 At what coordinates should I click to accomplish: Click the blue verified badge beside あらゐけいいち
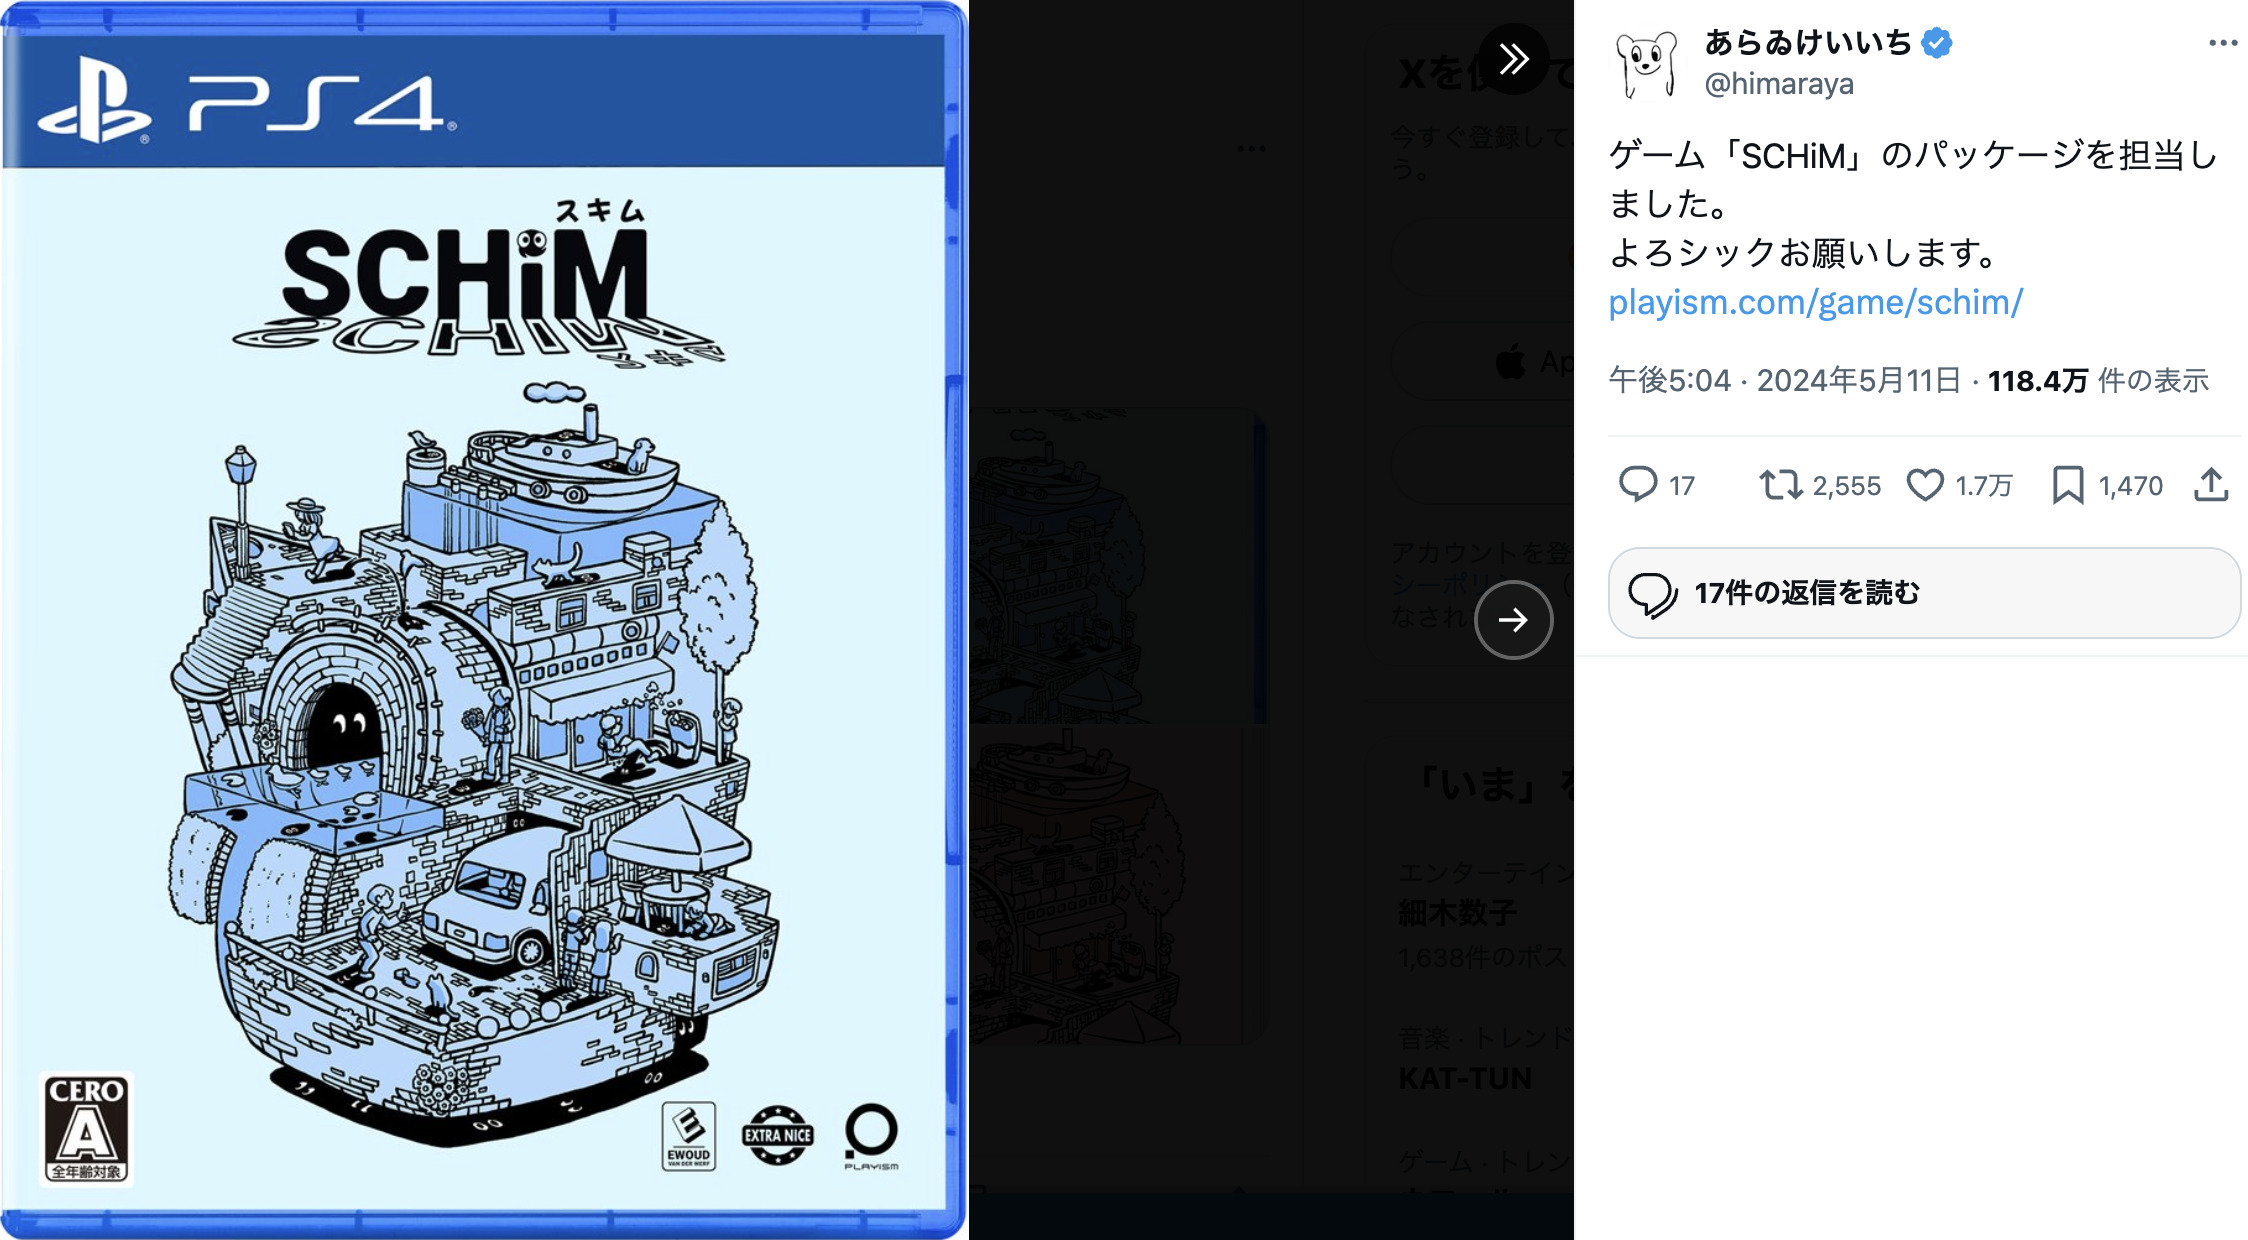pyautogui.click(x=1936, y=42)
